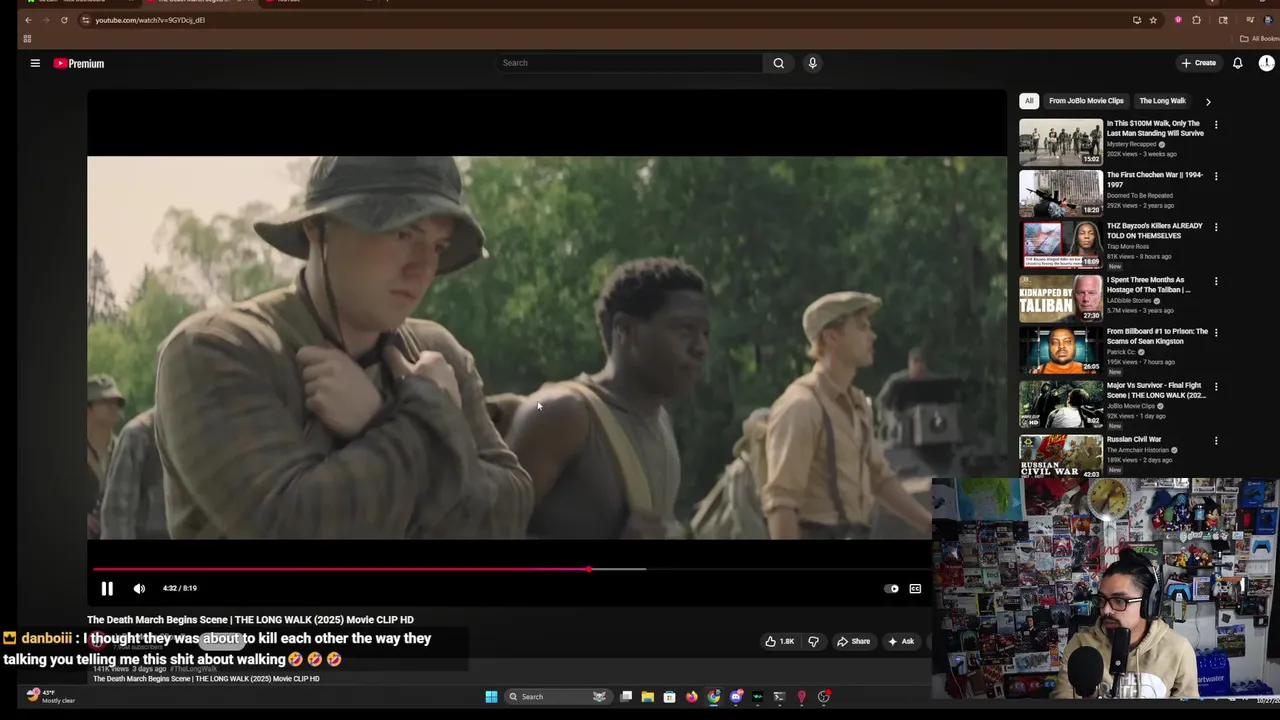Open options for Hostage Of The Taliban video

click(1216, 281)
